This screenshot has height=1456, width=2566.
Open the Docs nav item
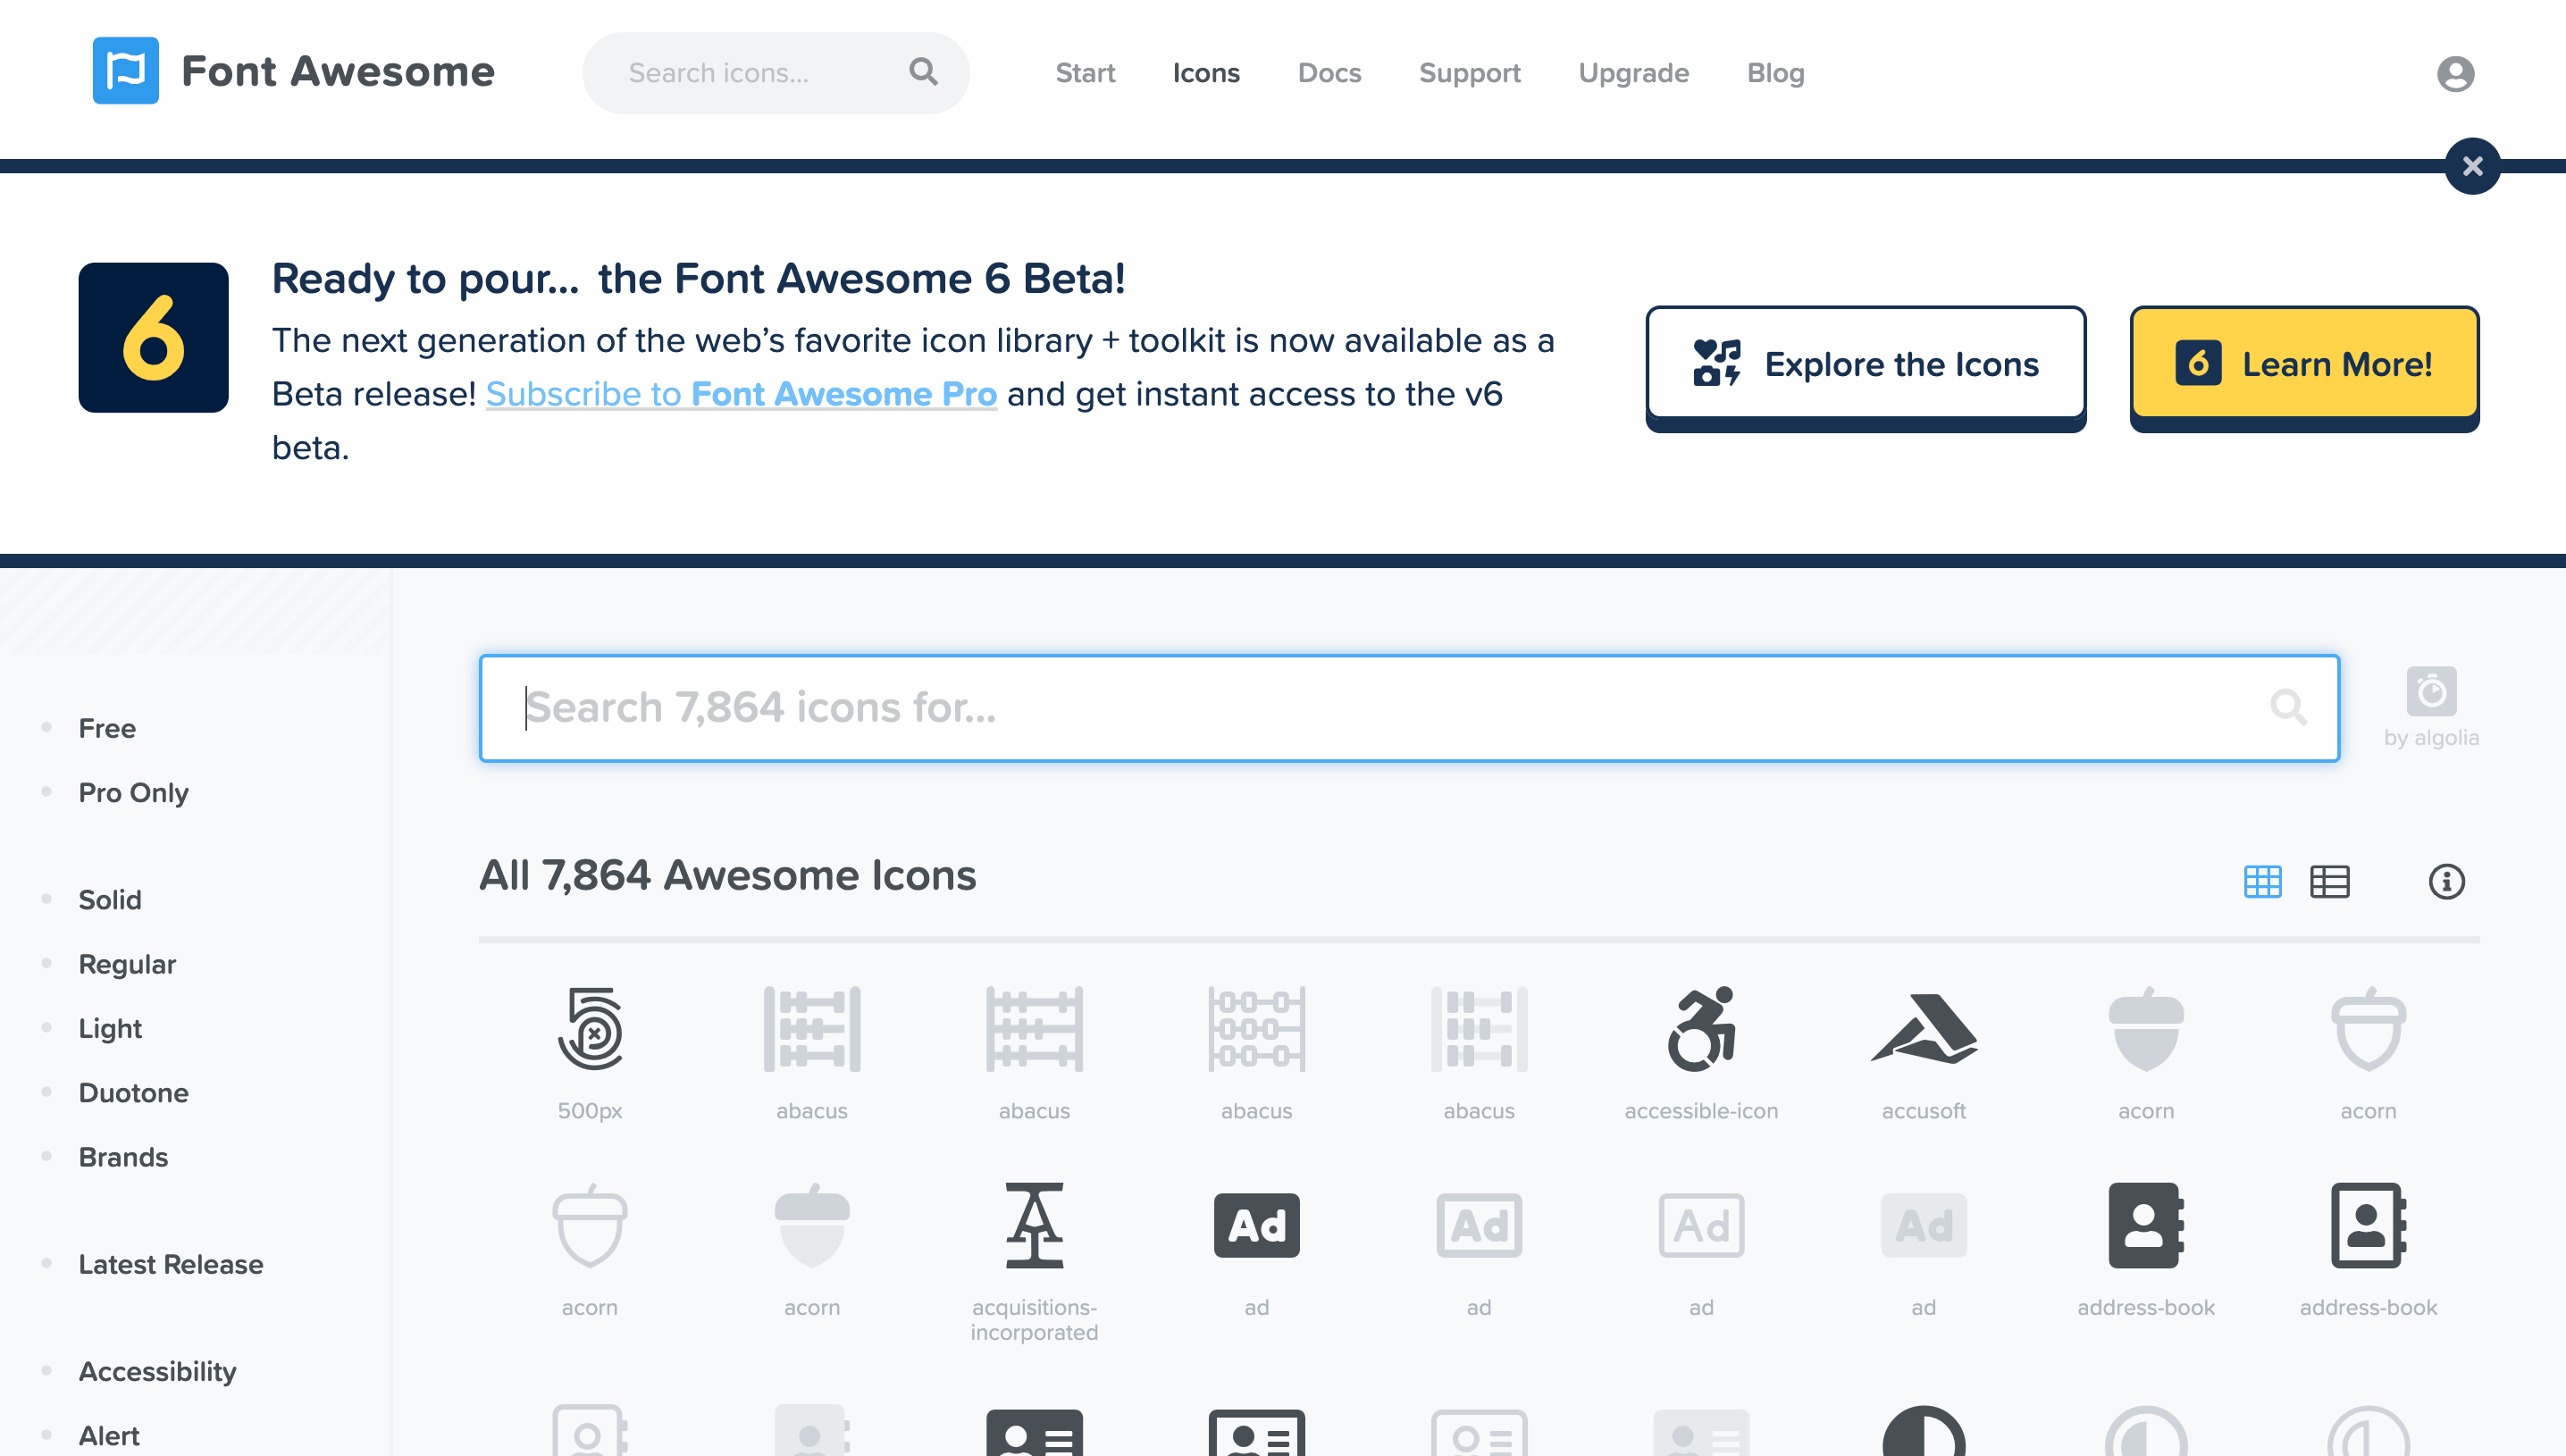point(1329,73)
